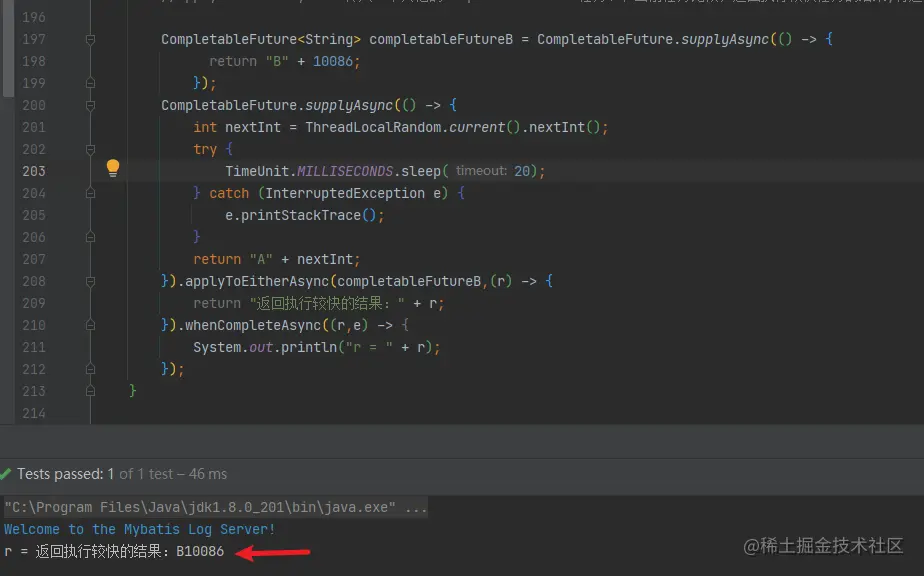Click InterruptedException in the catch clause
The width and height of the screenshot is (924, 576).
point(345,193)
